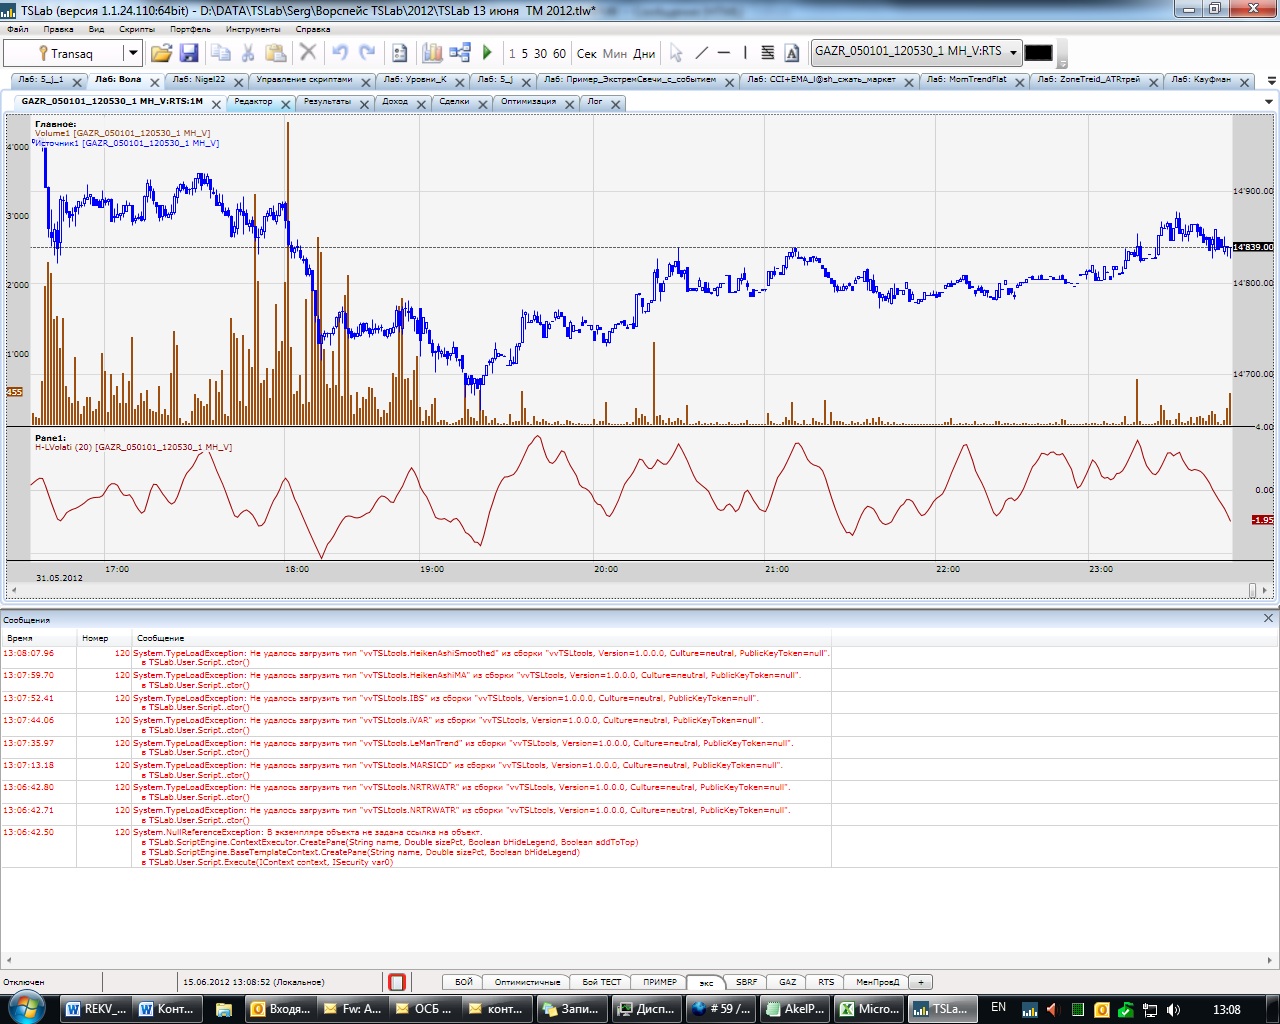Toggle the Дни timeframe unit

tap(644, 54)
